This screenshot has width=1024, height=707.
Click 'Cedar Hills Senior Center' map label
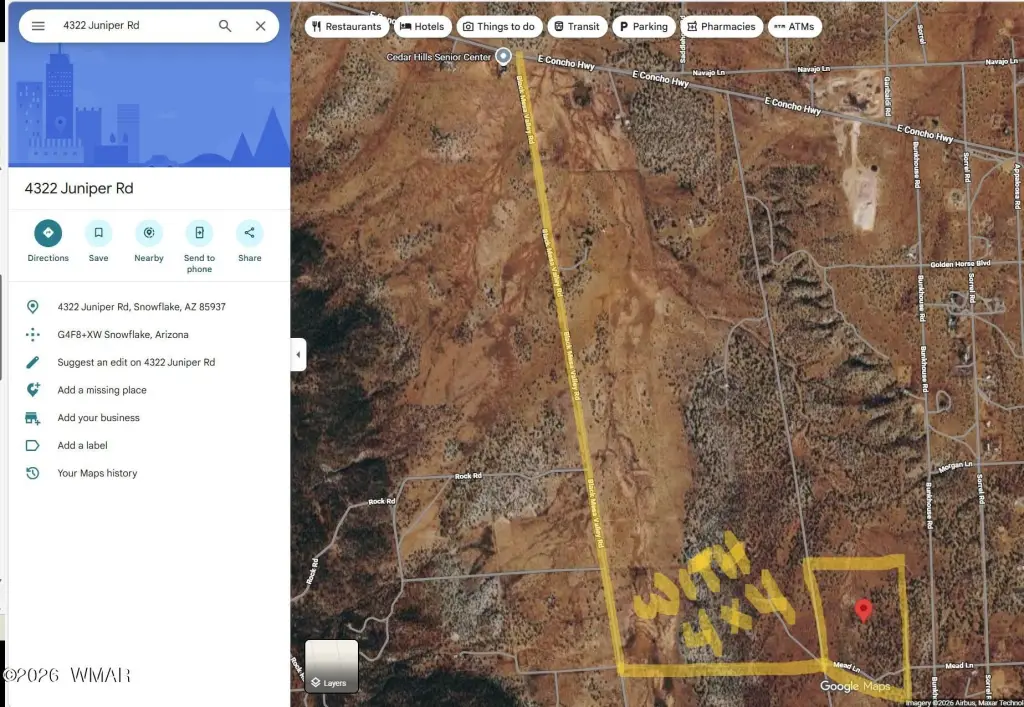(x=438, y=57)
